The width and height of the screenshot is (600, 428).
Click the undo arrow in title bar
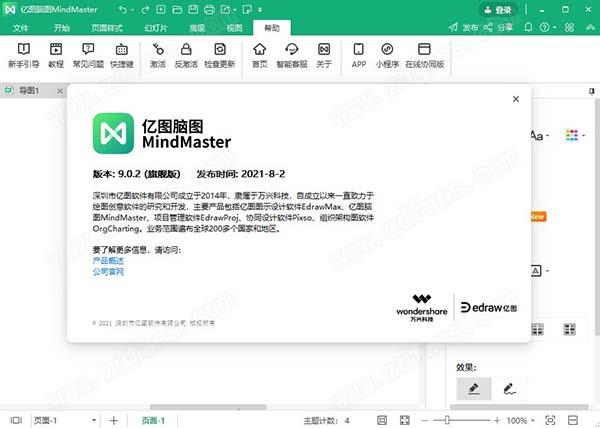point(122,10)
